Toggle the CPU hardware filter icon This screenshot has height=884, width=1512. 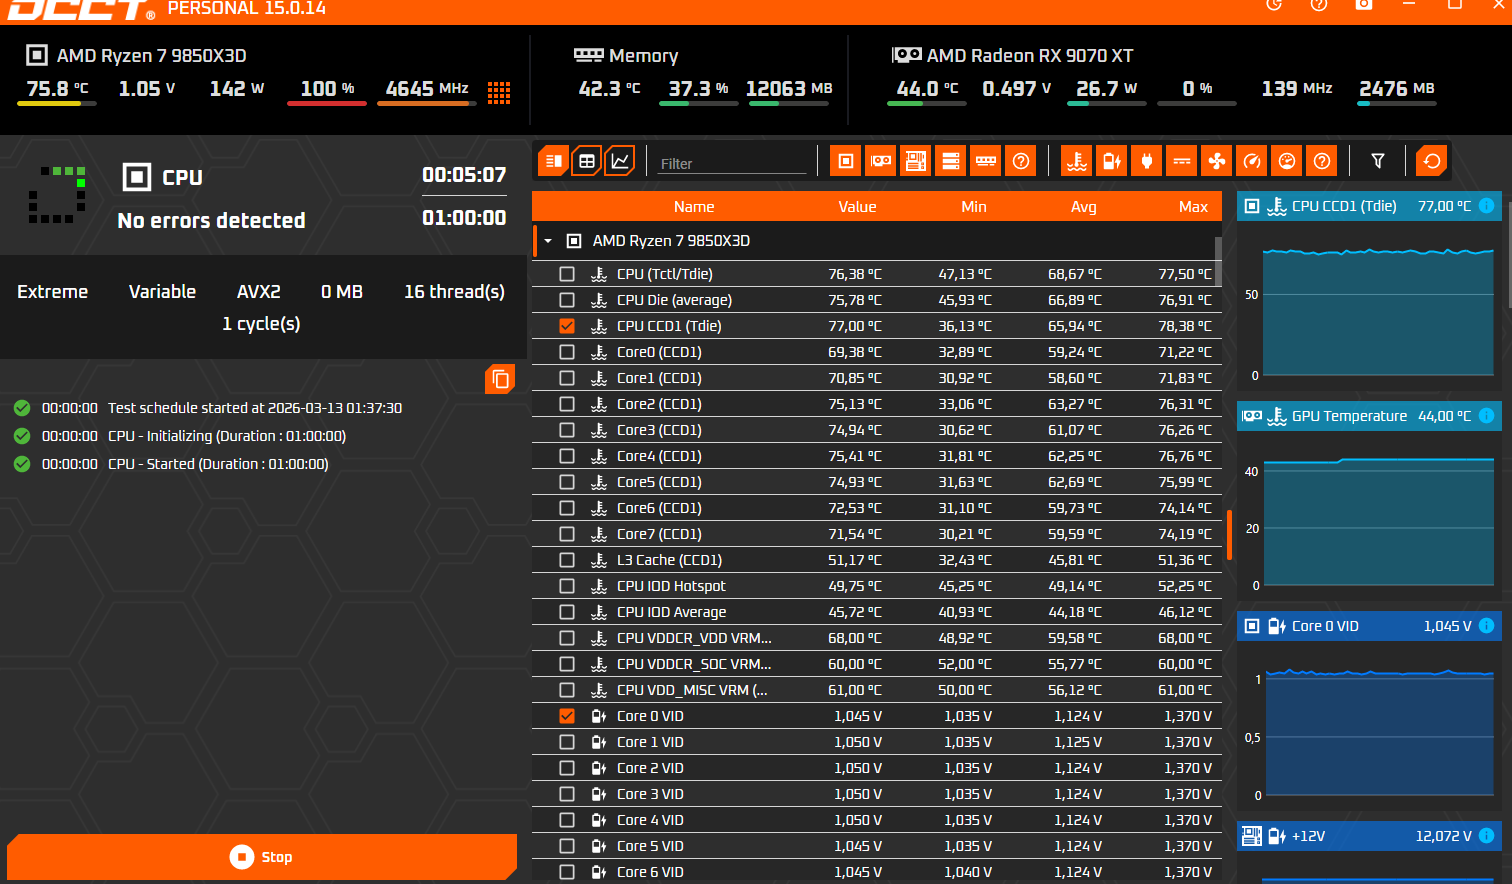coord(846,161)
